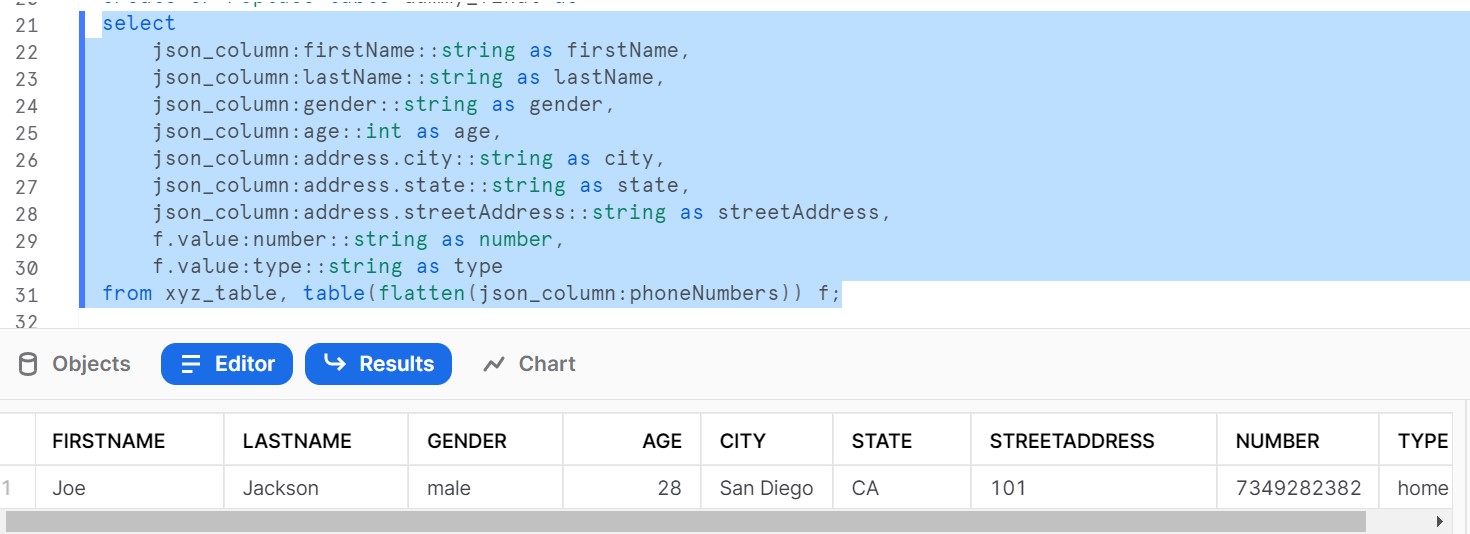Image resolution: width=1470 pixels, height=534 pixels.
Task: Click the Objects database cylinder icon
Action: tap(28, 364)
